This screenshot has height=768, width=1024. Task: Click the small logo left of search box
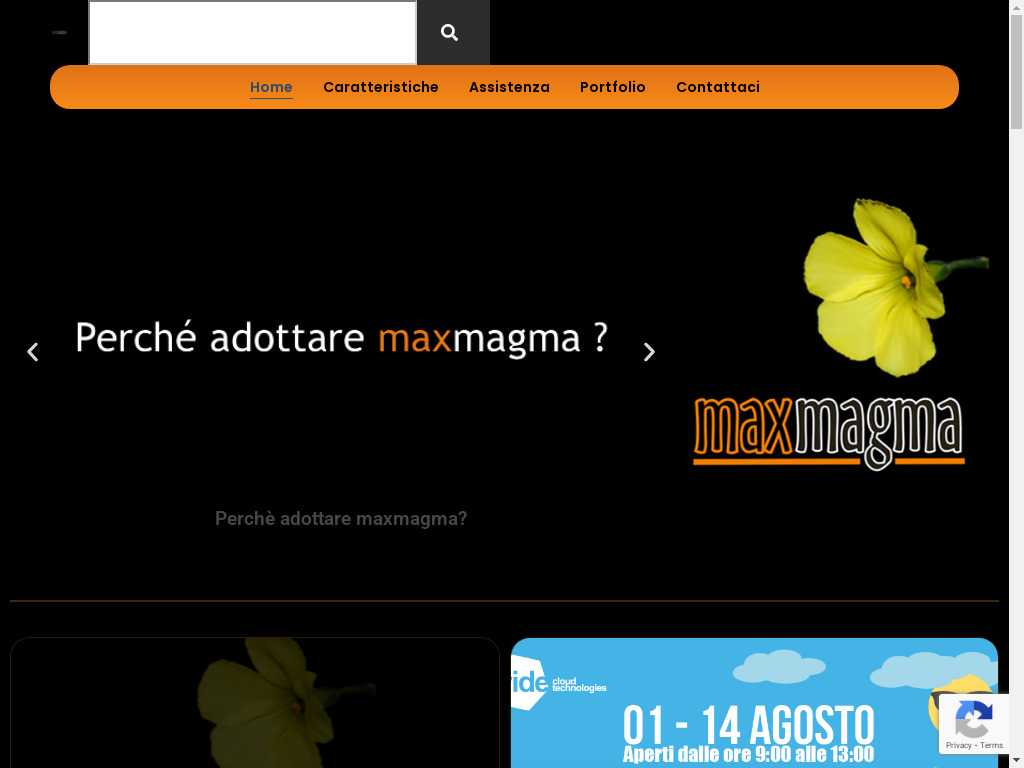pos(59,32)
